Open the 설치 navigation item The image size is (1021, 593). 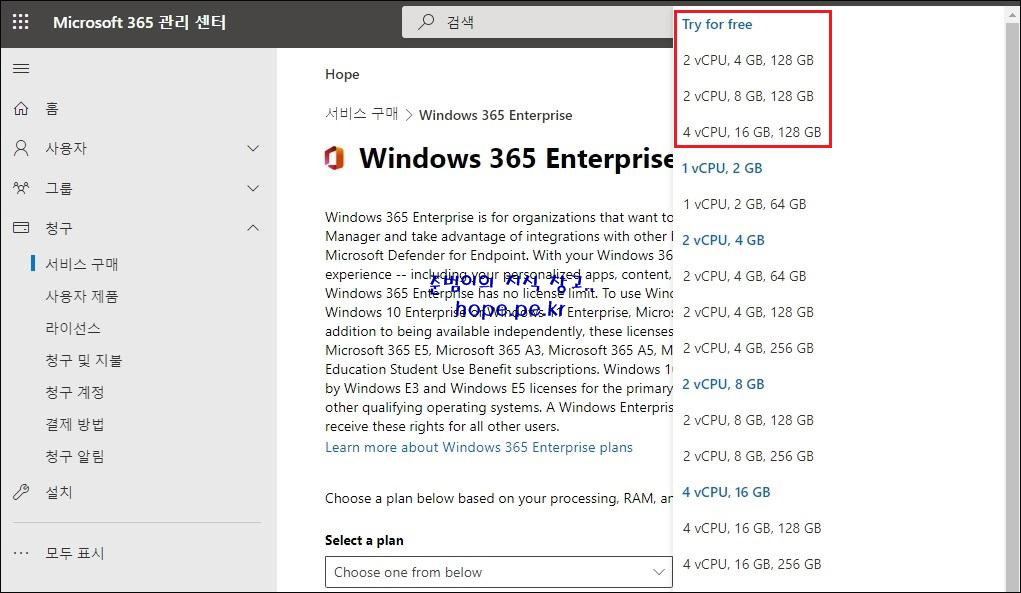(x=59, y=492)
